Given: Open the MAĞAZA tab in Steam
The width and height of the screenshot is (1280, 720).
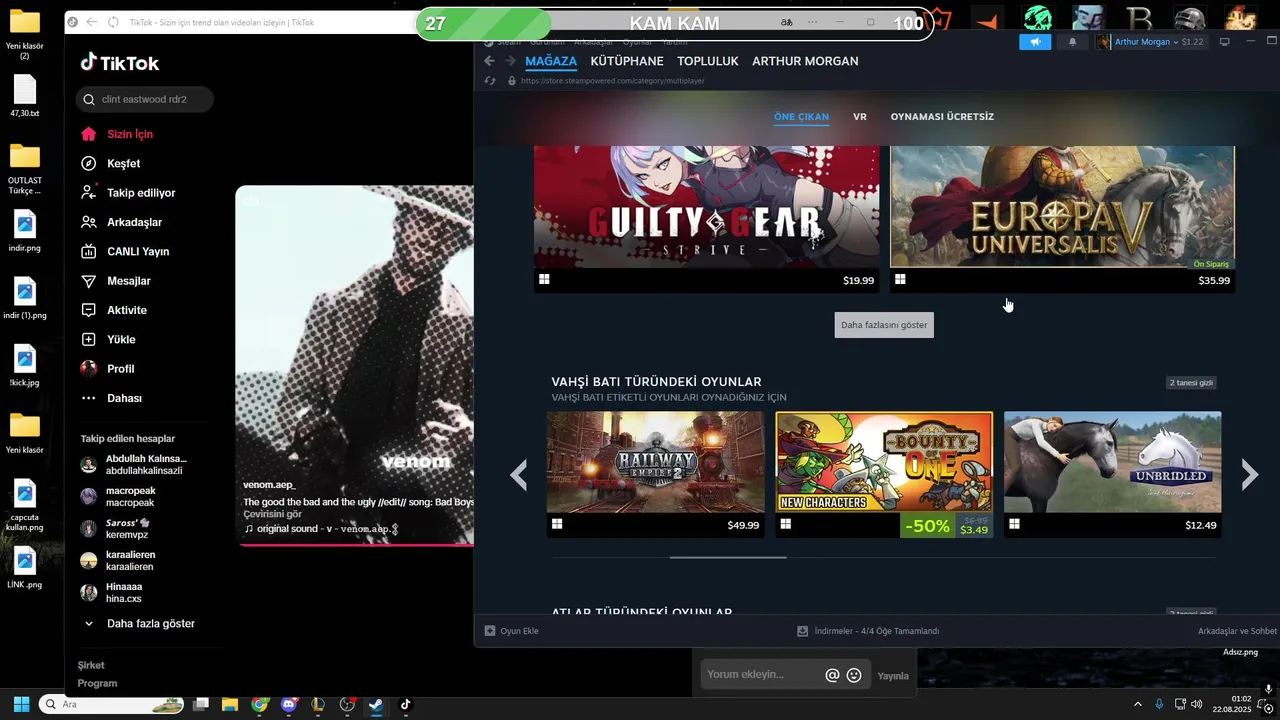Looking at the screenshot, I should pyautogui.click(x=551, y=61).
